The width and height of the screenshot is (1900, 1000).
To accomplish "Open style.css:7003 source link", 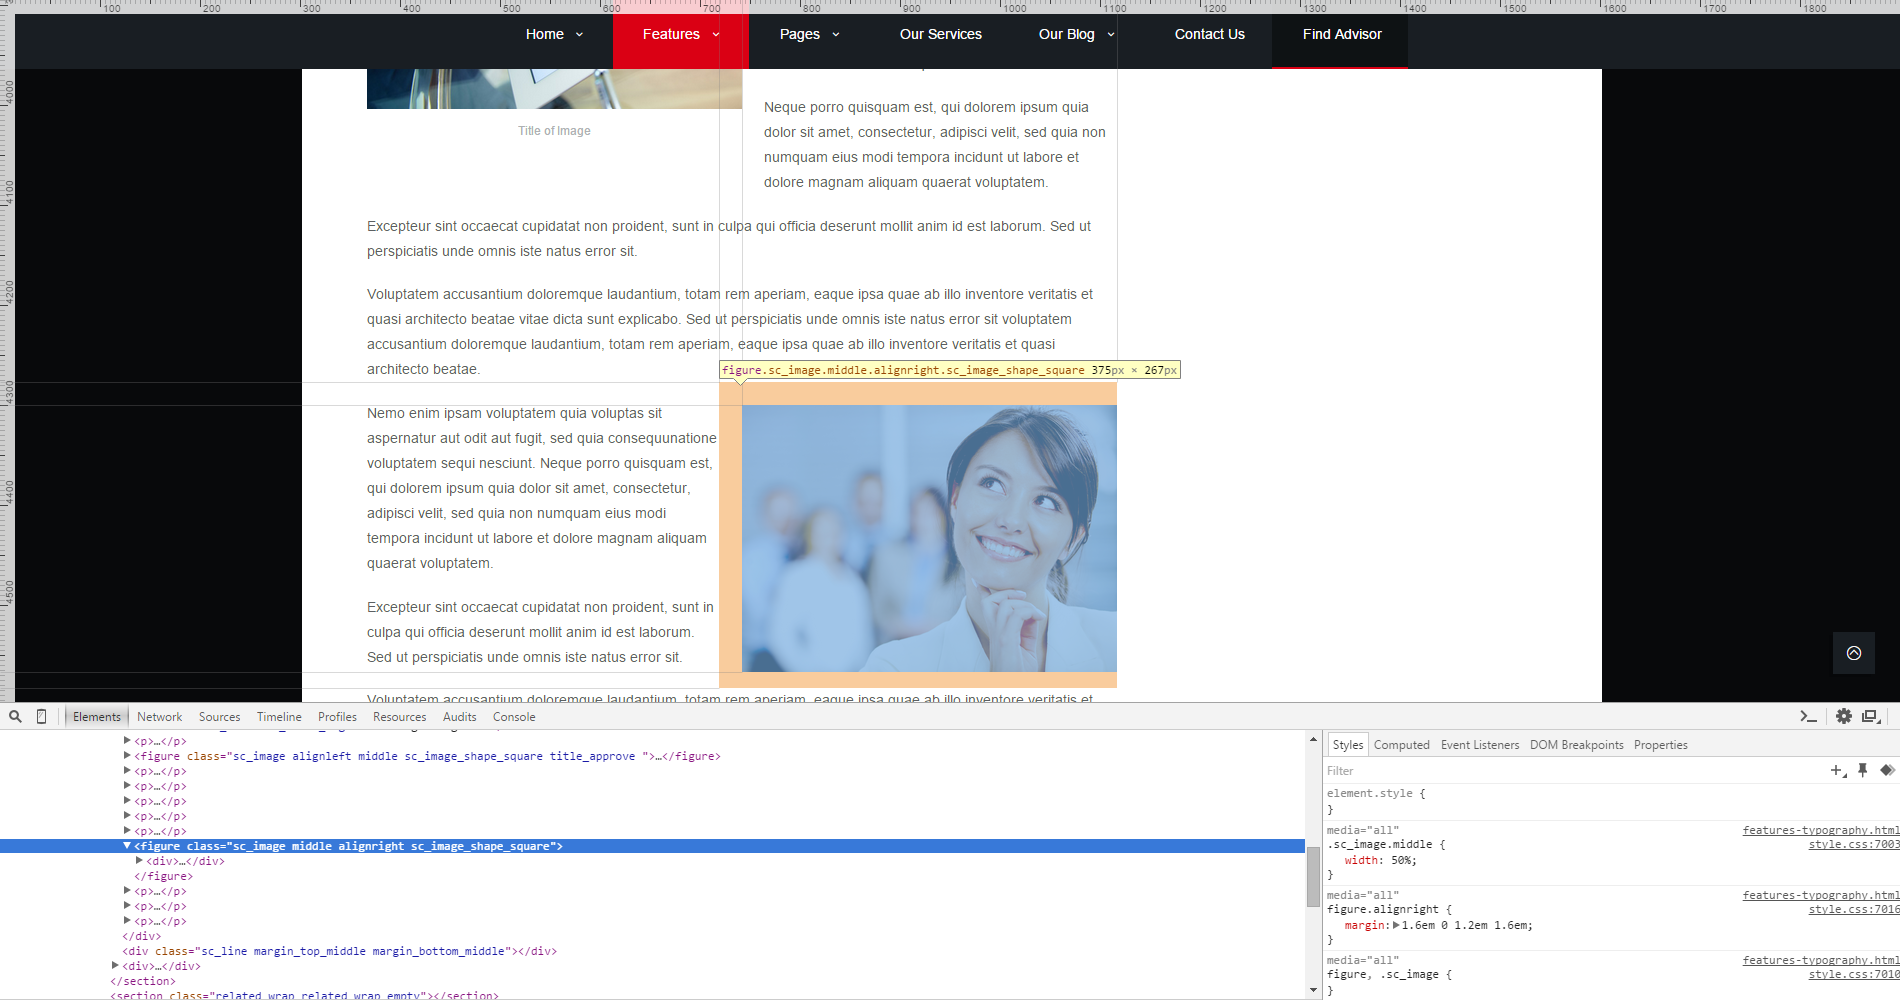I will [1853, 845].
